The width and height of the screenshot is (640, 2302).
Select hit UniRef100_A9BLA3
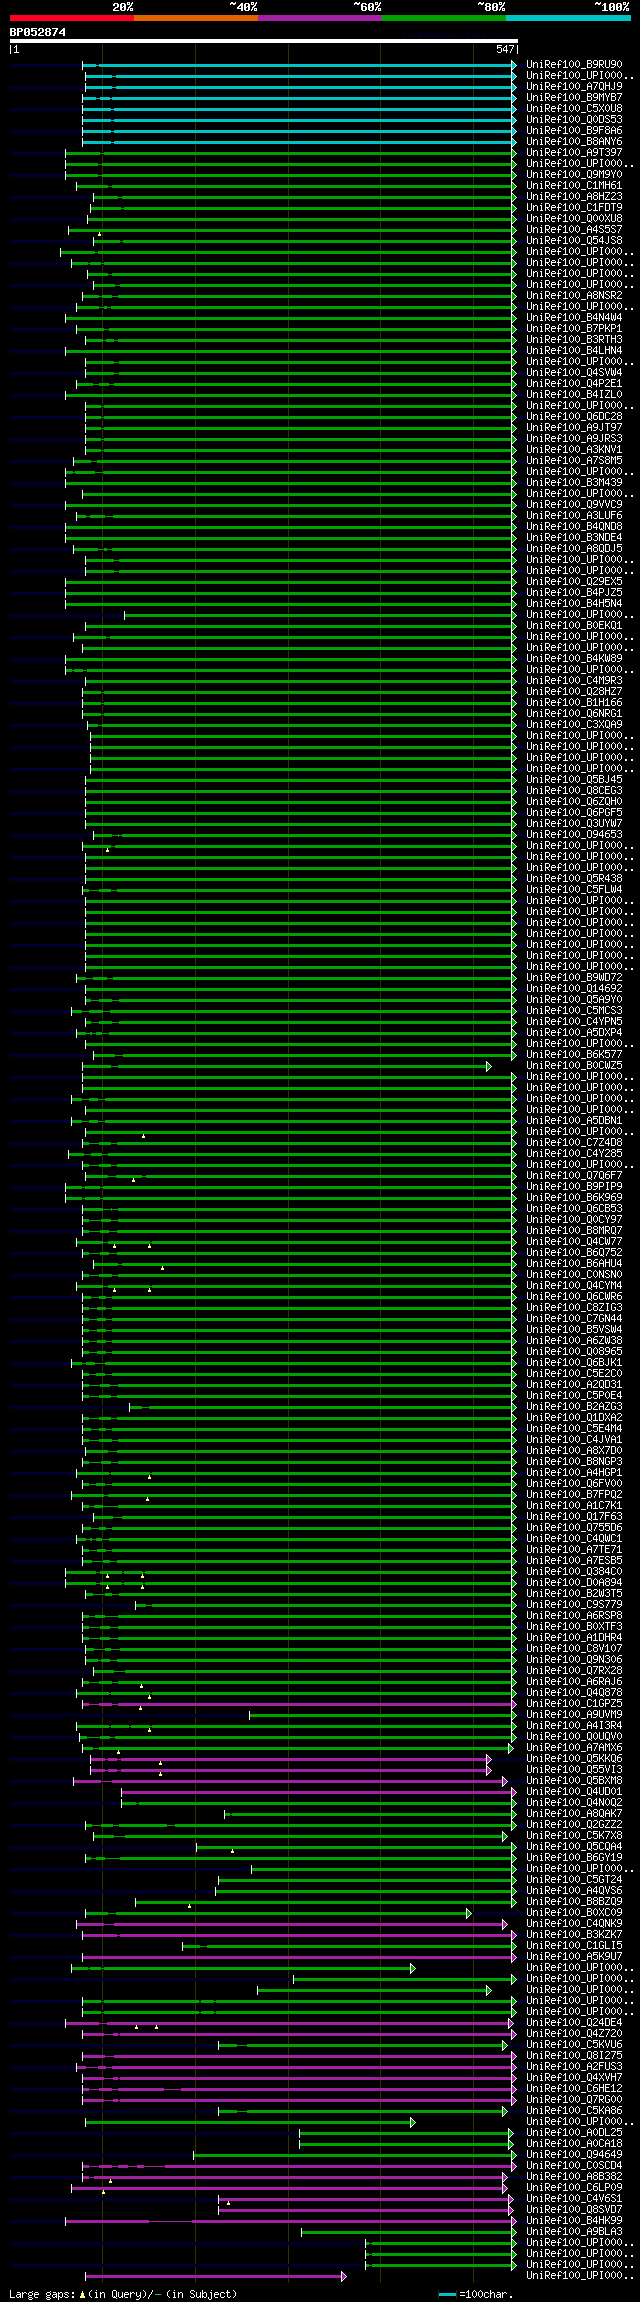574,2232
